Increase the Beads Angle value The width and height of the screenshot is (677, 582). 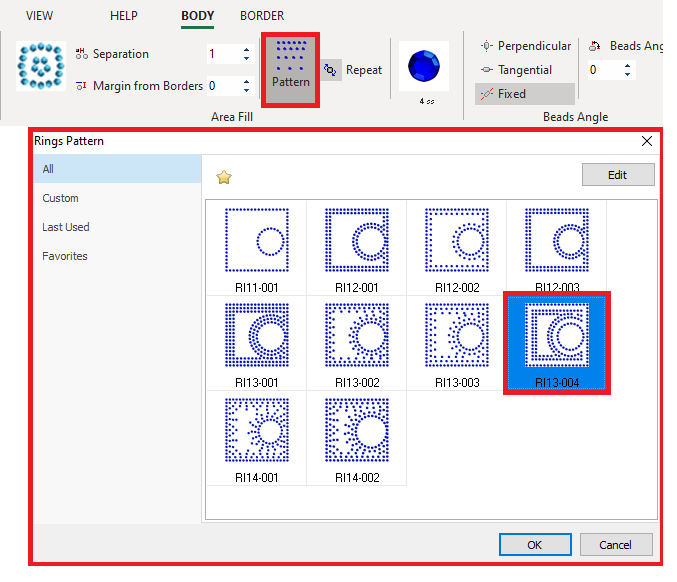(628, 65)
